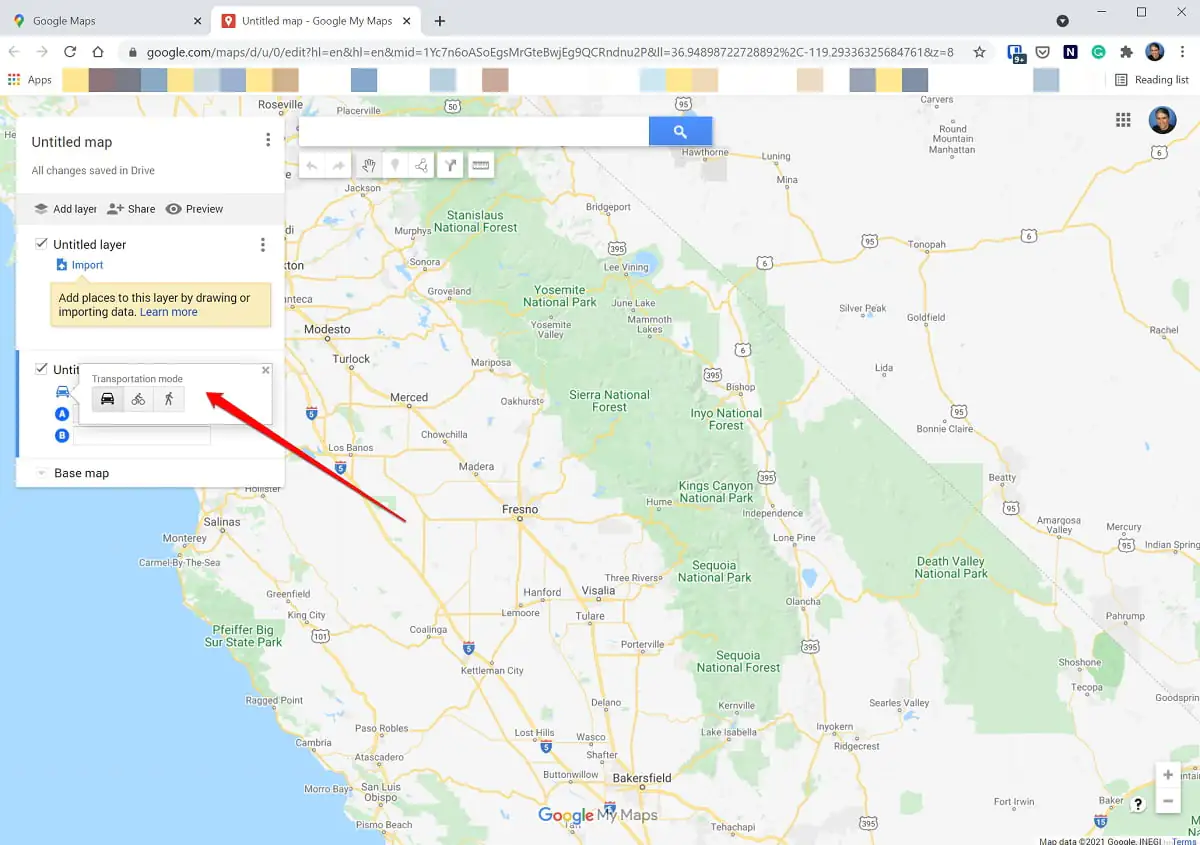Select the Add directions tool

point(451,165)
